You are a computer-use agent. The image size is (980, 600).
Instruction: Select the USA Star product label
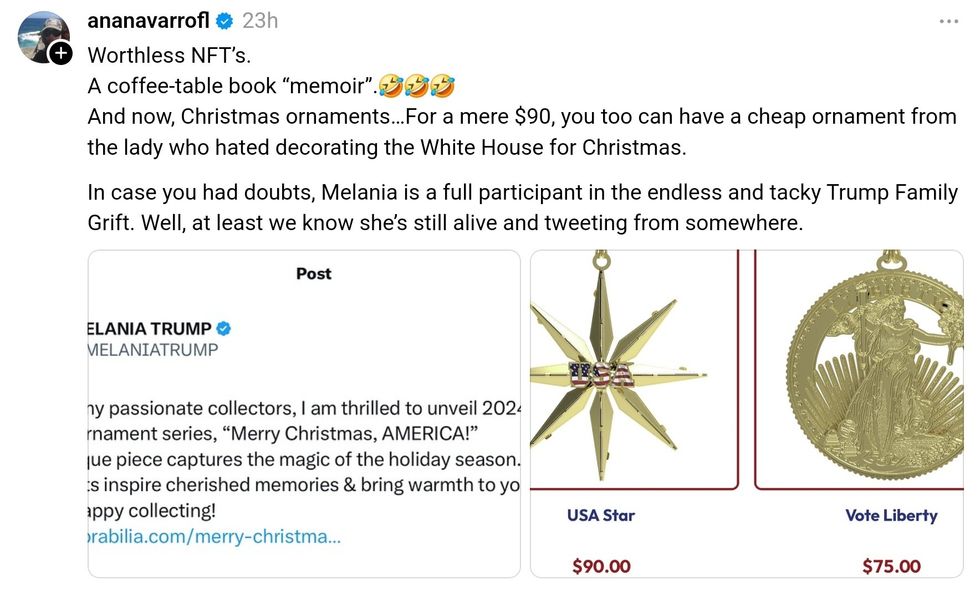601,515
